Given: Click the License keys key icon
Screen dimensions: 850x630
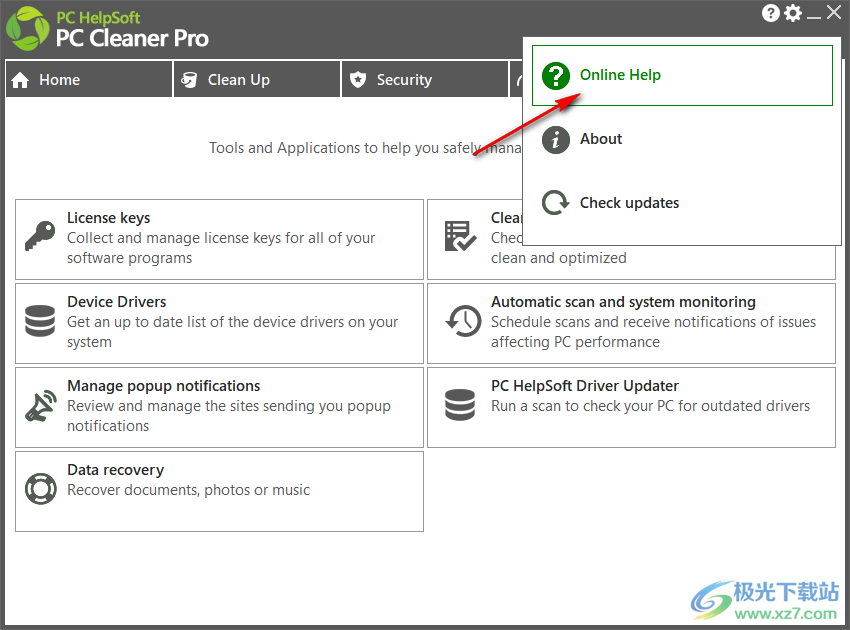Looking at the screenshot, I should click(40, 235).
